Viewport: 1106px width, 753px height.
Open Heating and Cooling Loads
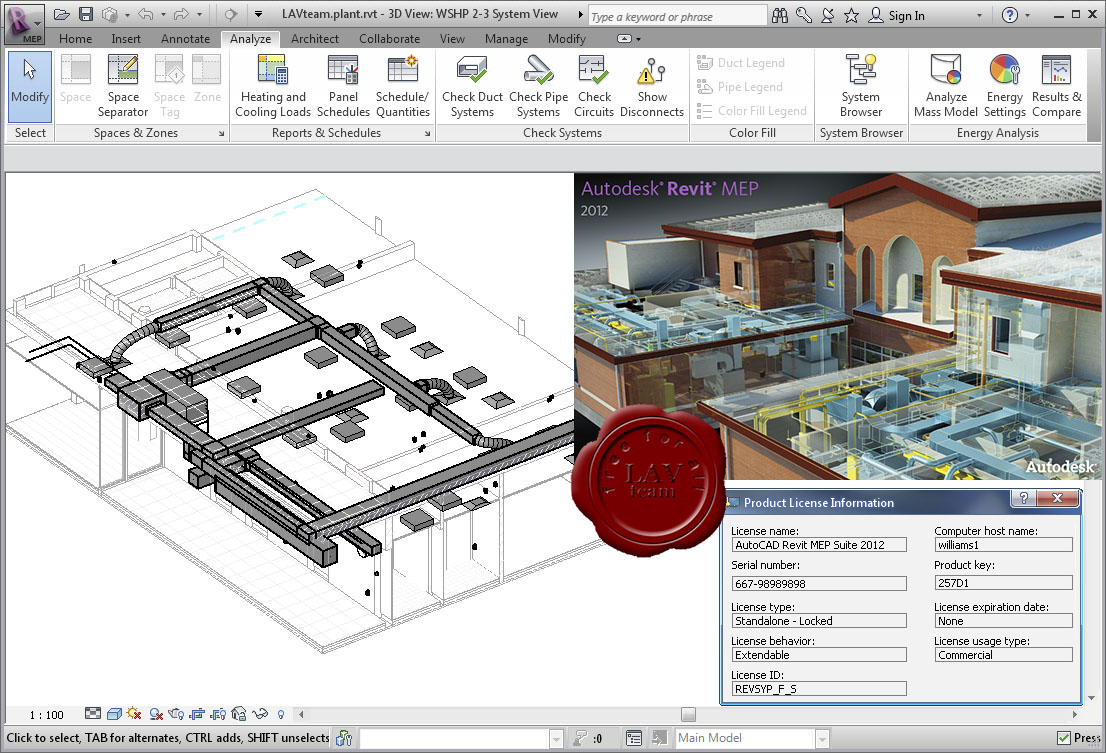point(273,86)
